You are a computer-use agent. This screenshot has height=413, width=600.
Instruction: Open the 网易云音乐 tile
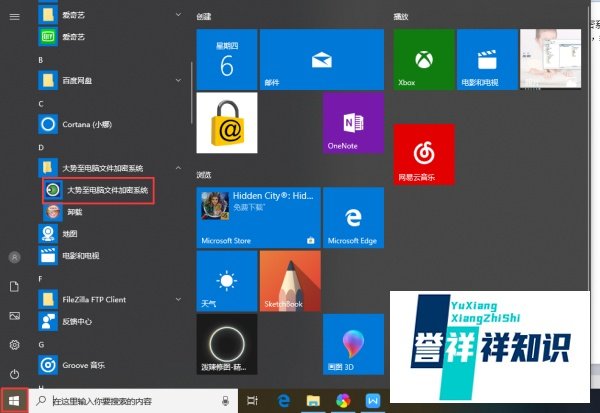pos(424,154)
